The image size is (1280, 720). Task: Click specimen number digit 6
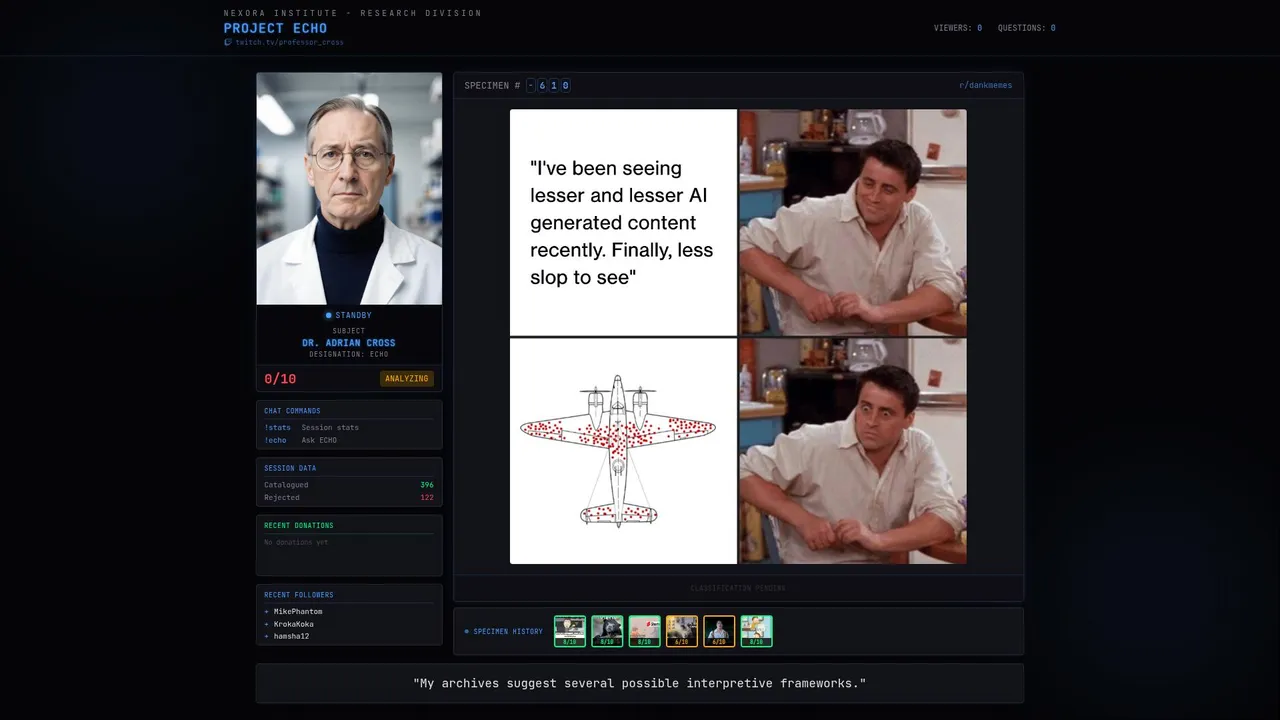click(x=542, y=86)
